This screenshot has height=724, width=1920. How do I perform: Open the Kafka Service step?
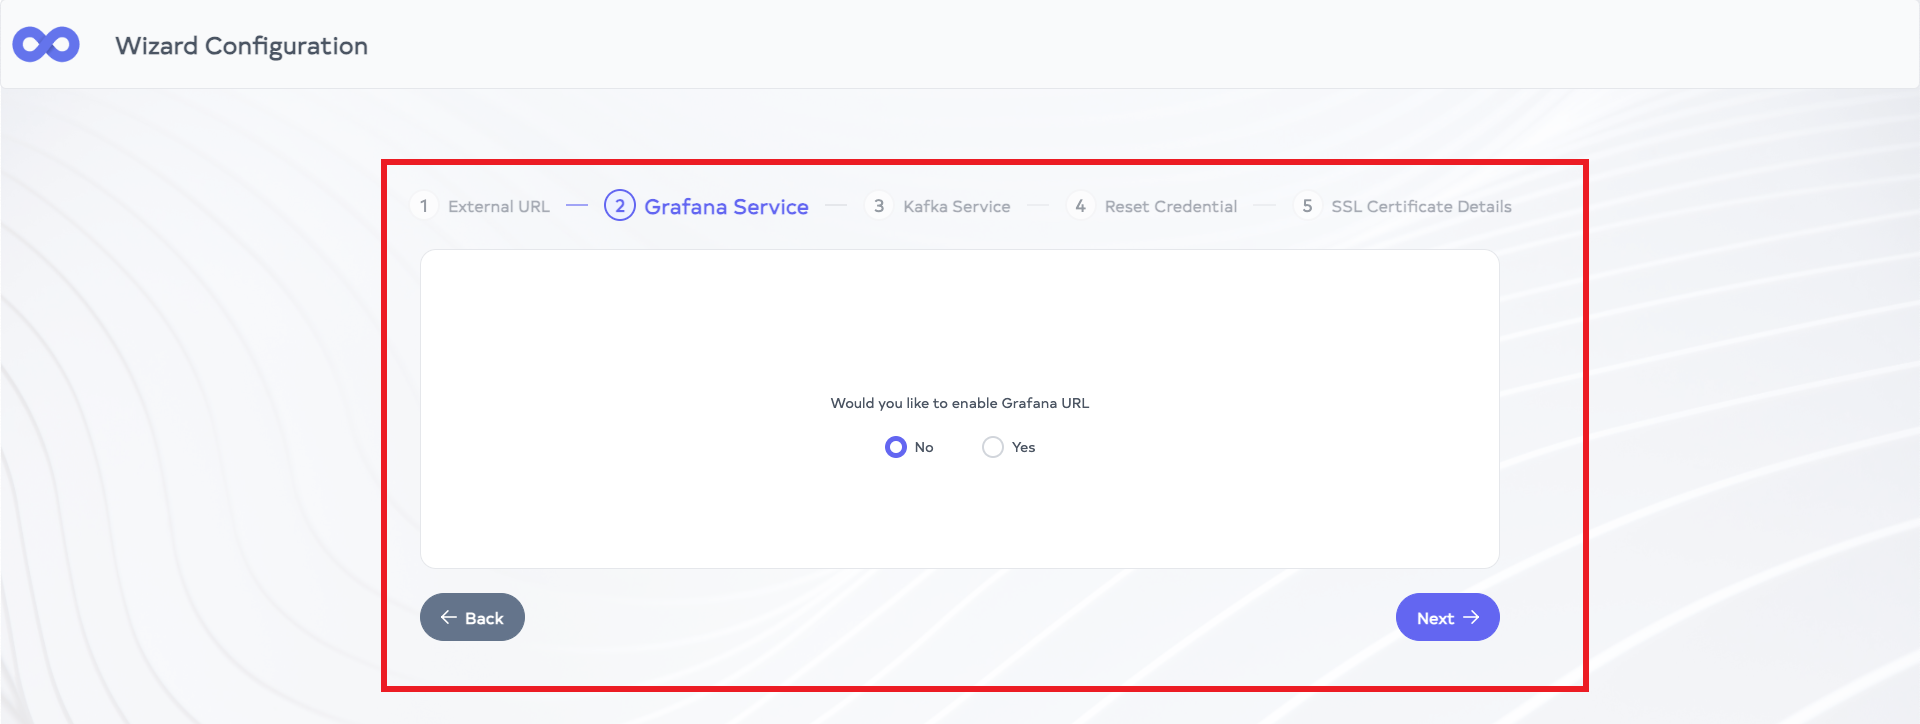pos(956,207)
